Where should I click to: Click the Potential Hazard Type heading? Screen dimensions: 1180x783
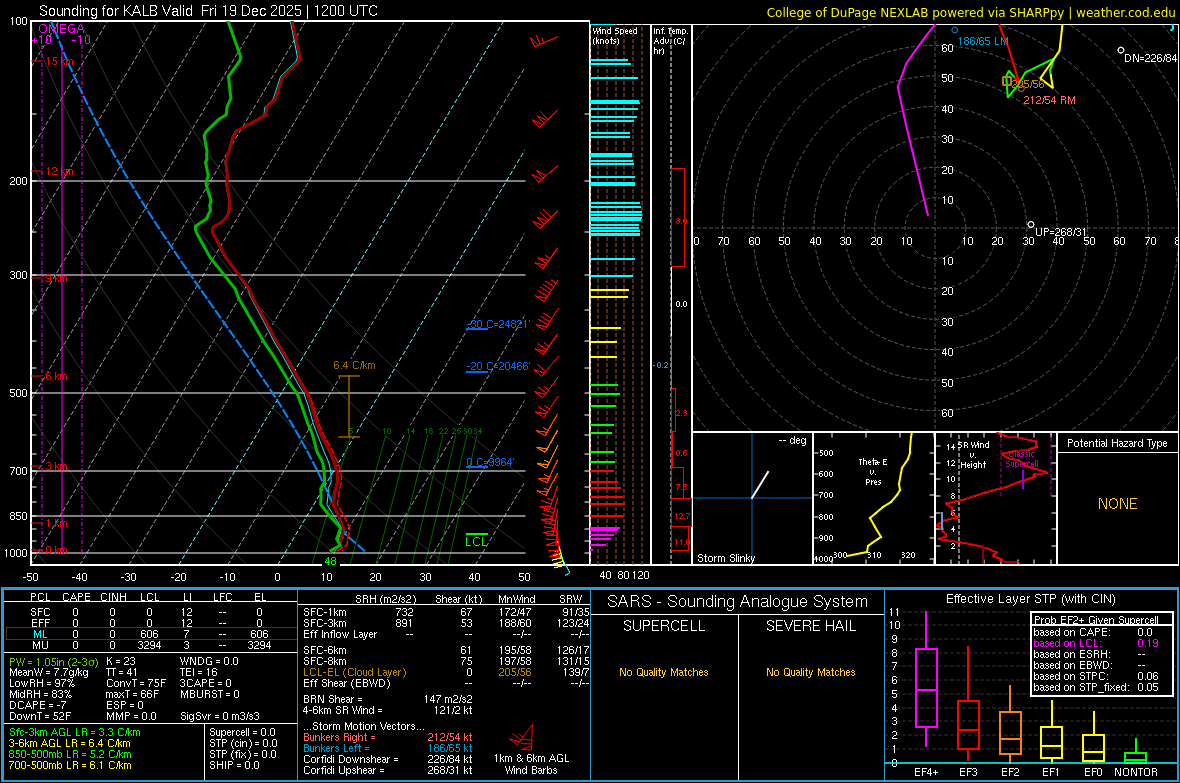pyautogui.click(x=1117, y=443)
